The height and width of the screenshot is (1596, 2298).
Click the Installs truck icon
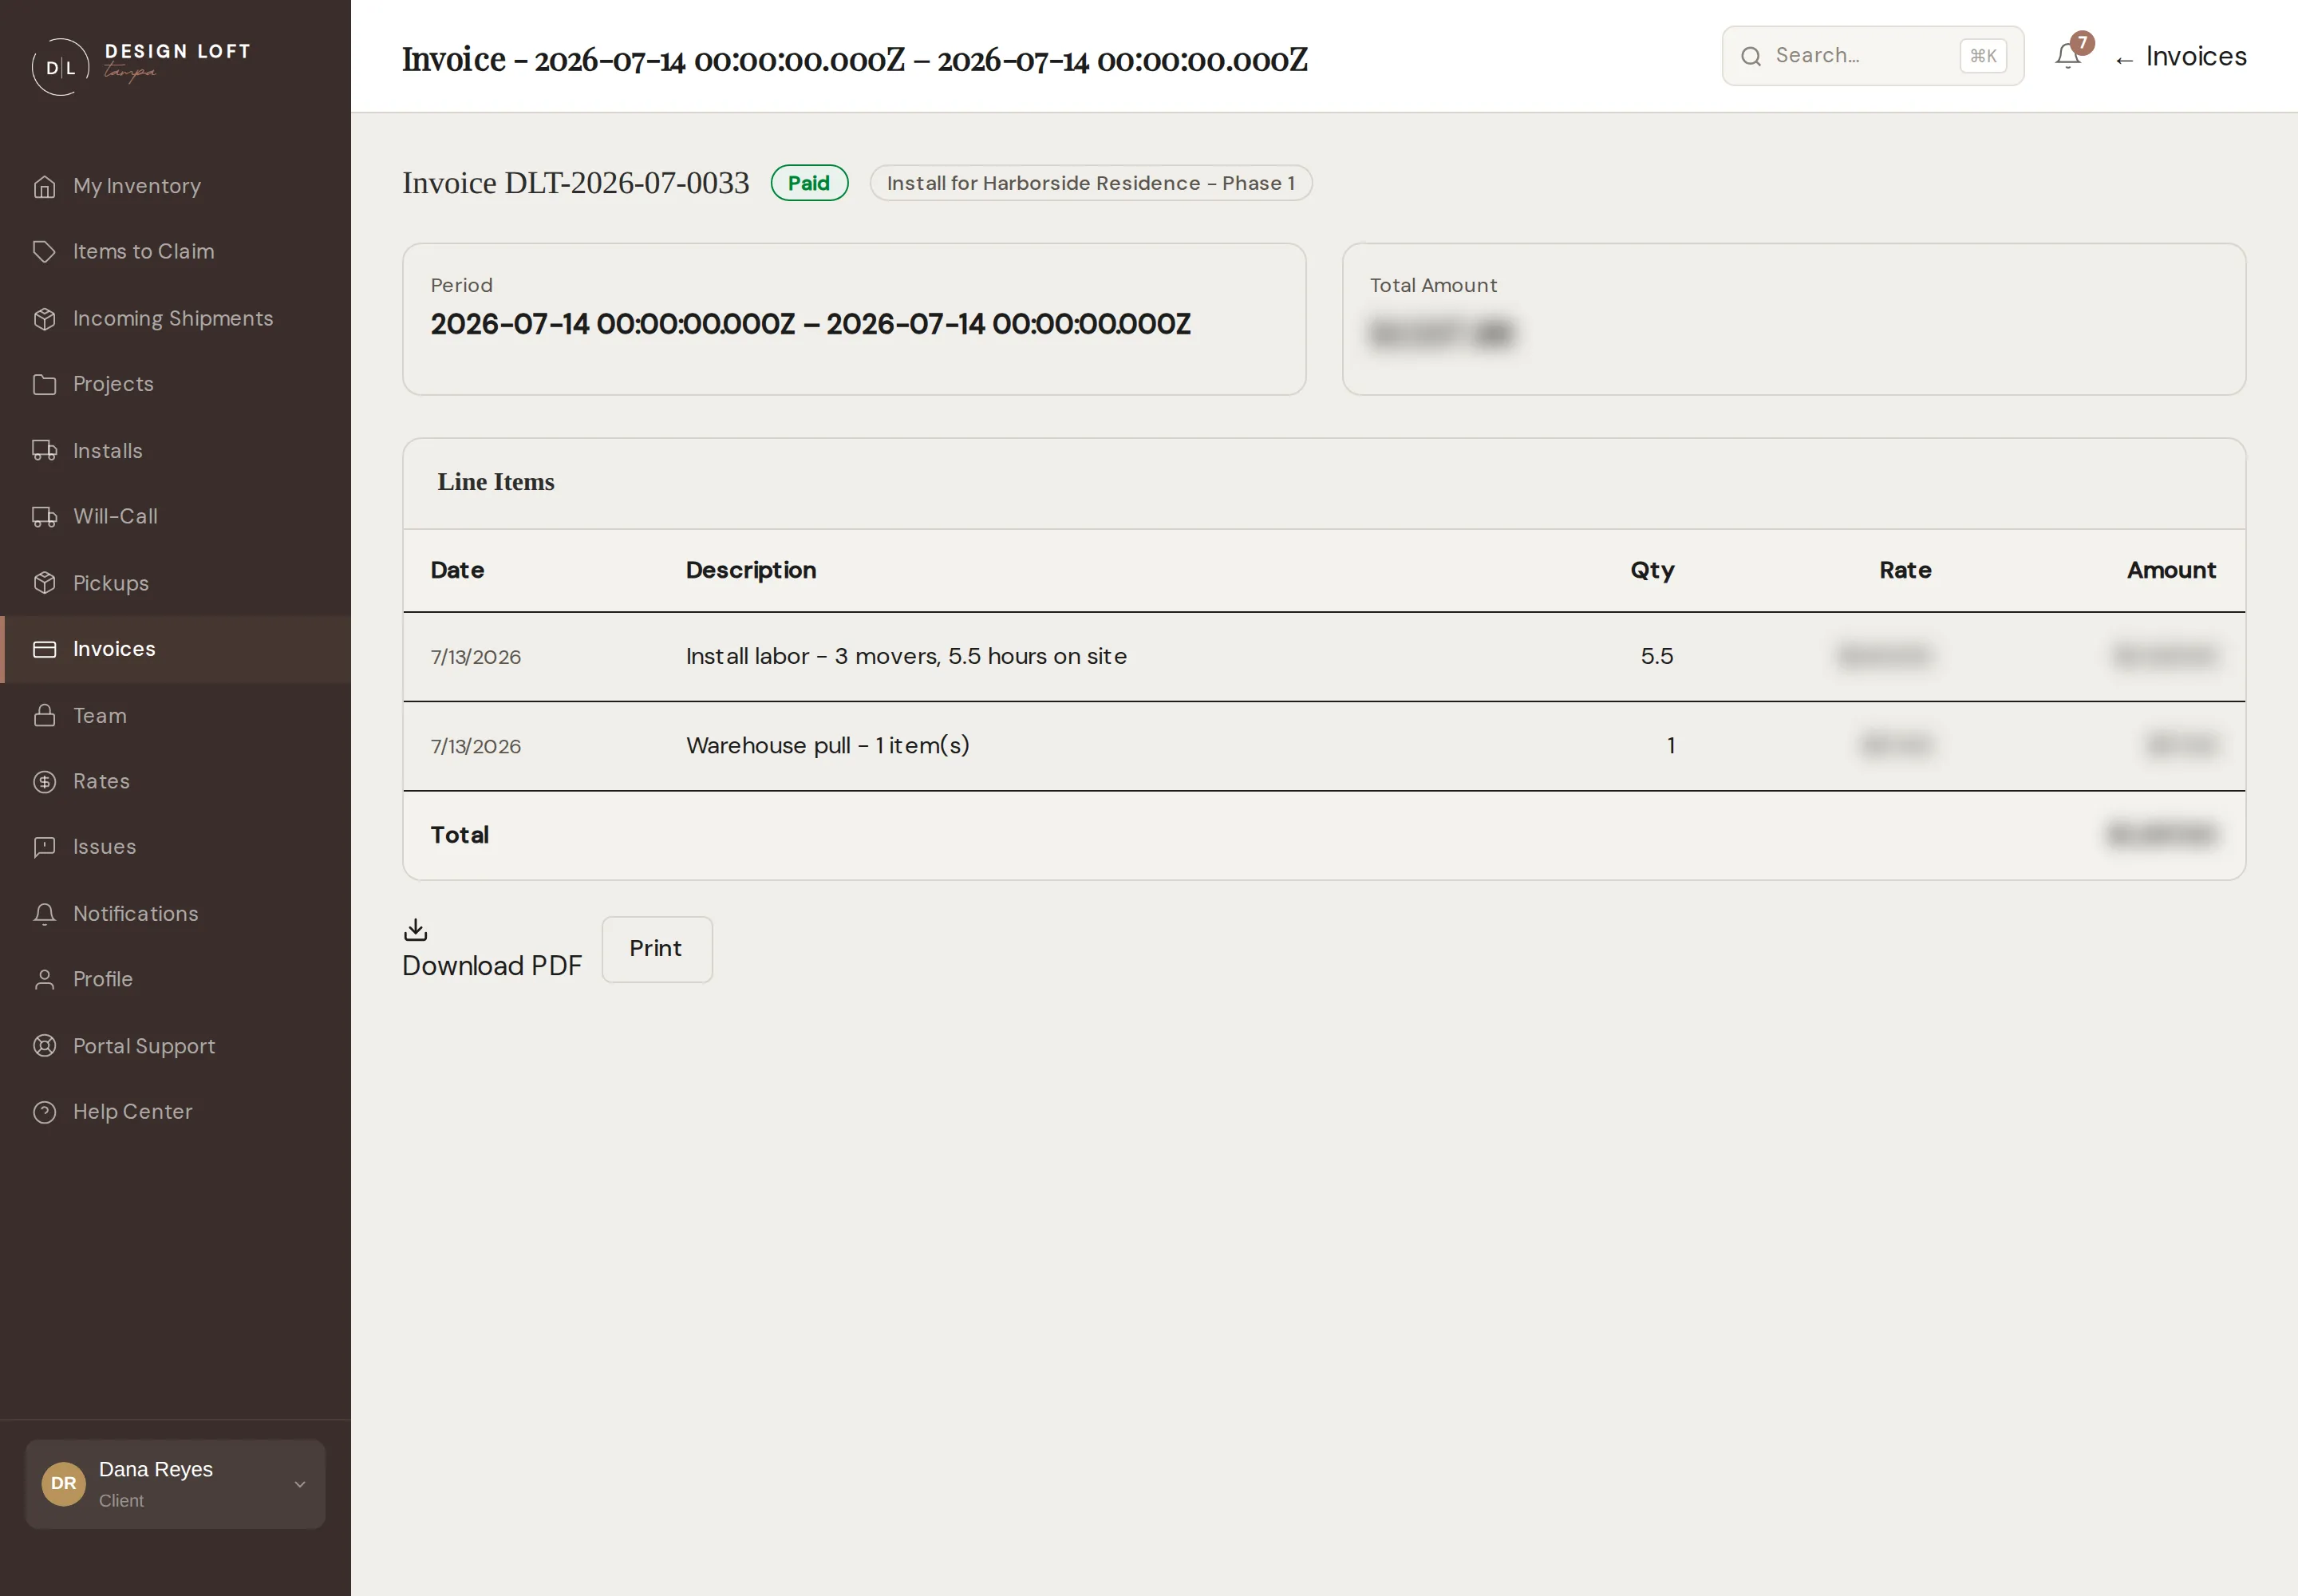tap(44, 451)
